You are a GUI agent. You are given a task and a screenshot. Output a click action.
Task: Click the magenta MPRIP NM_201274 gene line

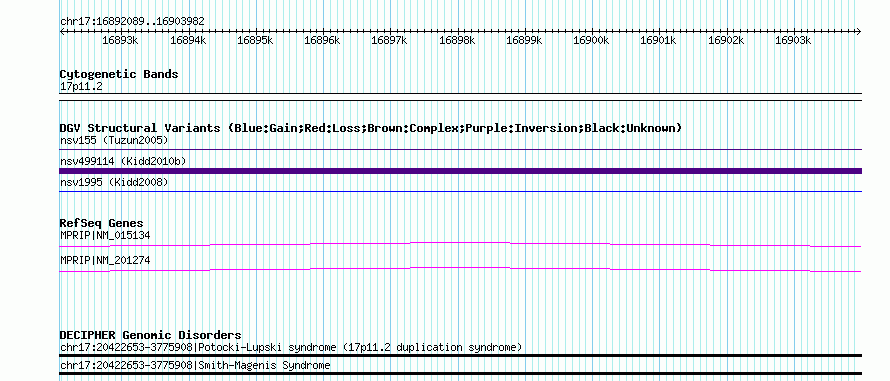point(460,269)
